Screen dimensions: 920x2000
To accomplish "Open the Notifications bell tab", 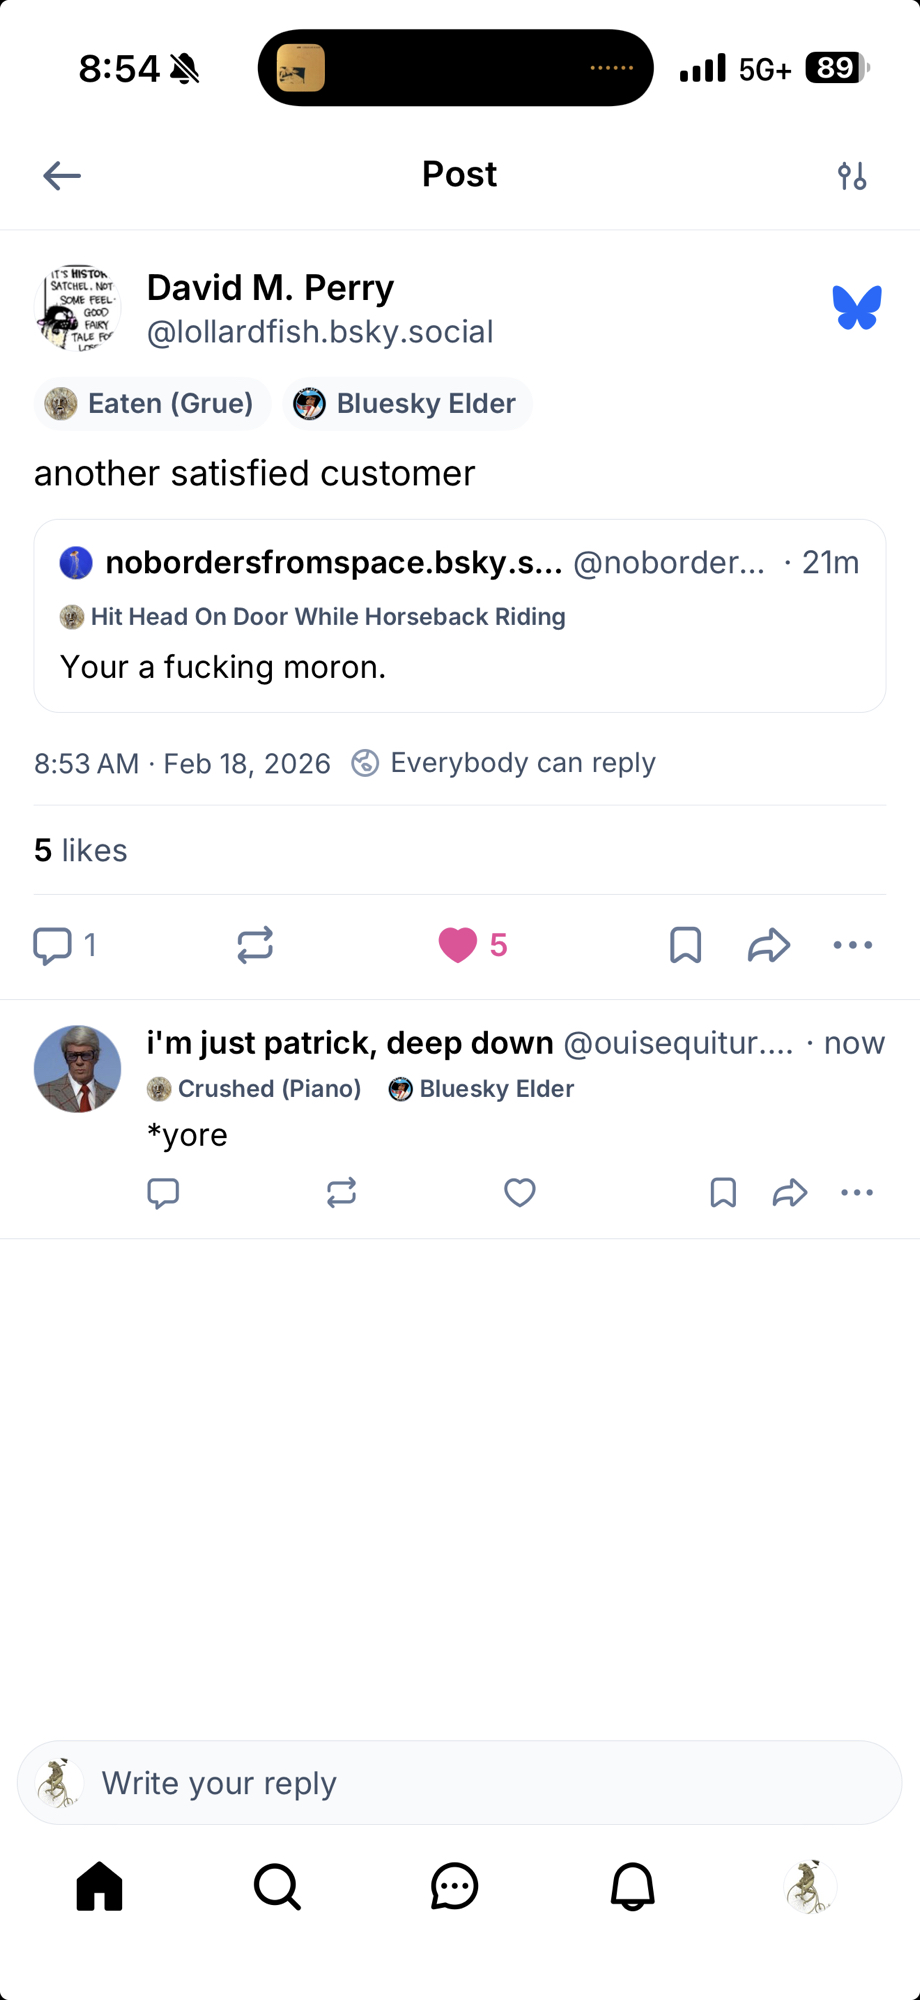I will click(632, 1887).
